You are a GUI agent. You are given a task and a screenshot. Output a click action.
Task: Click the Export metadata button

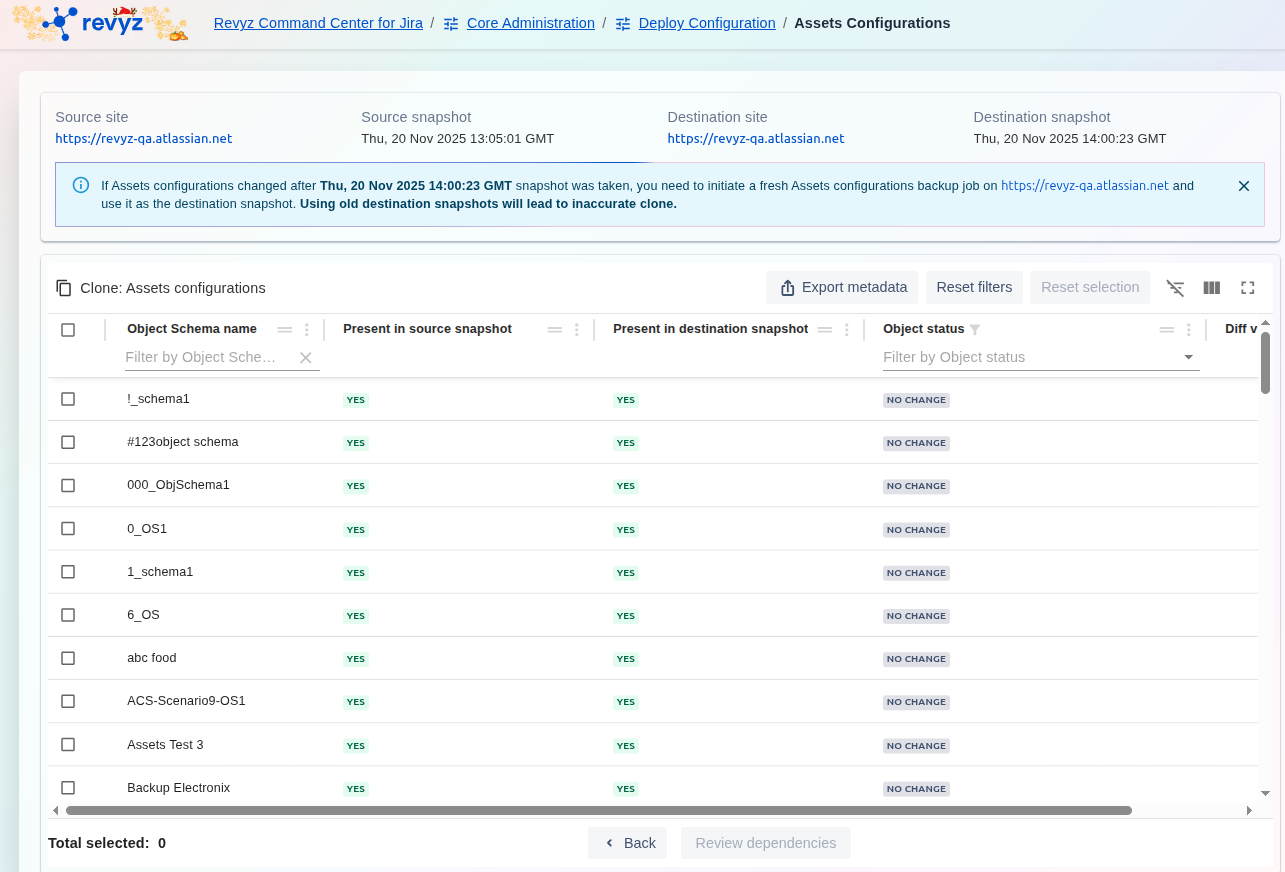tap(842, 288)
